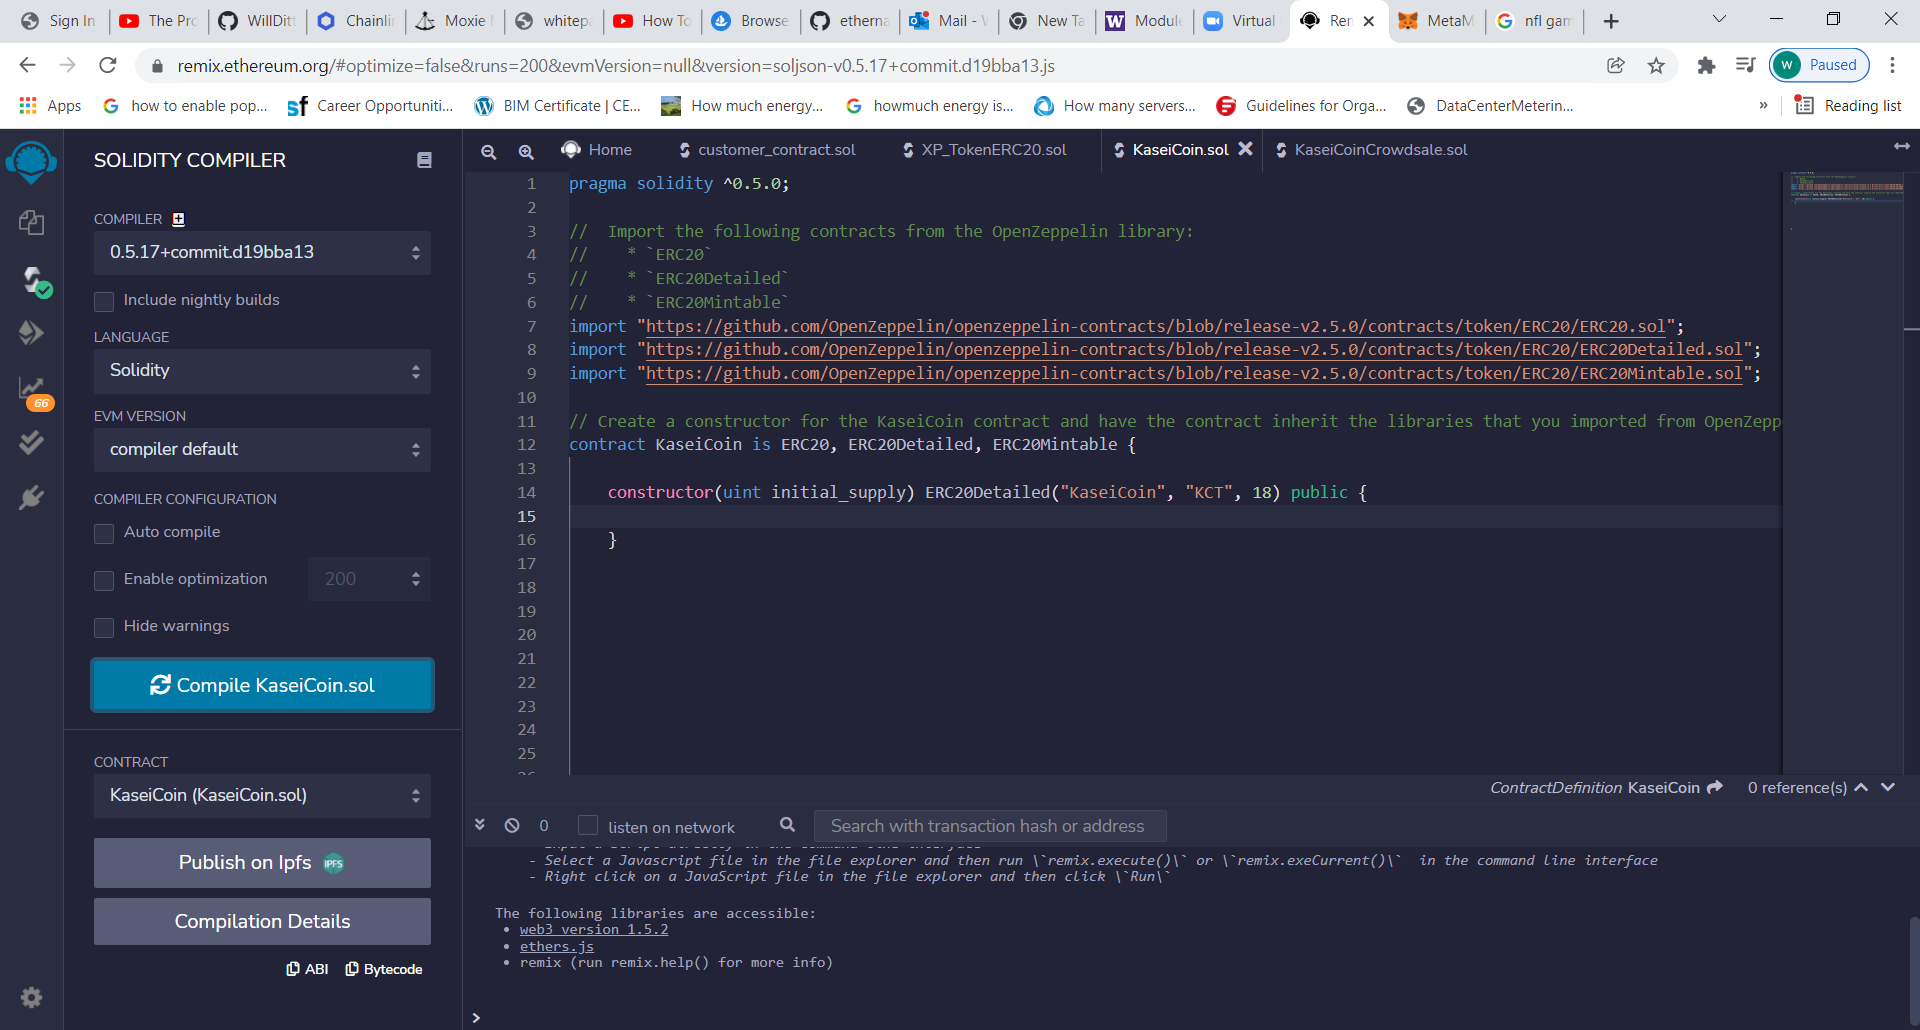Switch to customer_contract.sol tab
The image size is (1920, 1030).
[x=767, y=150]
